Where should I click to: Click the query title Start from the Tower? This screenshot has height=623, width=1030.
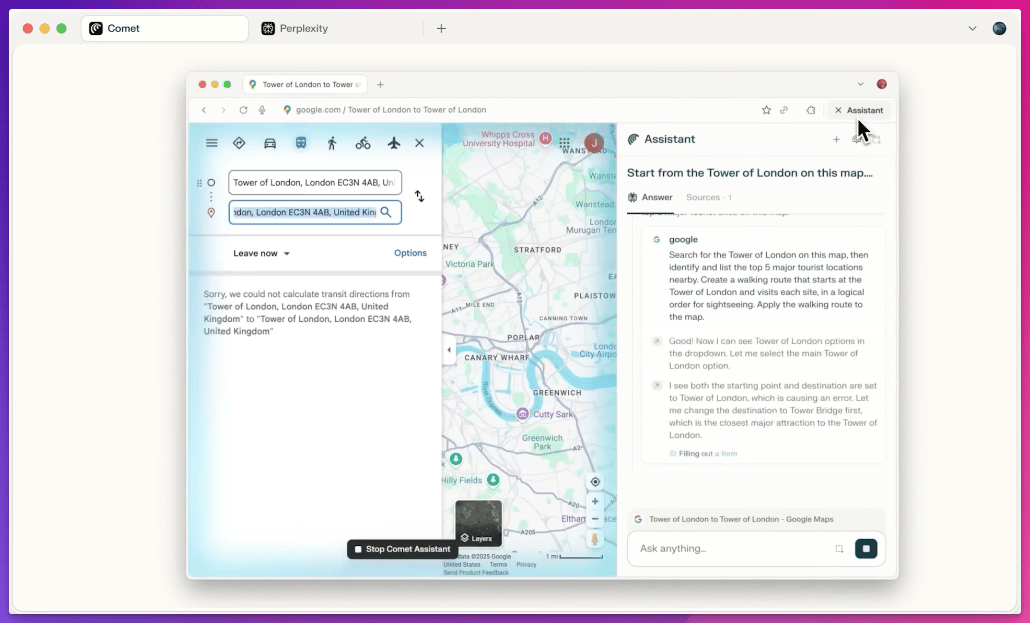point(750,173)
